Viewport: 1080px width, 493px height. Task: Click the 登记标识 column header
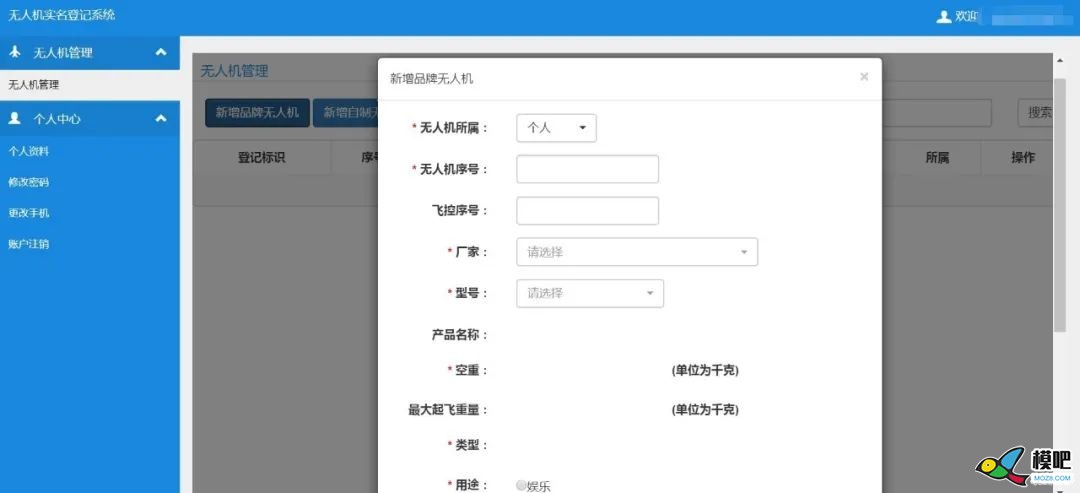point(262,158)
